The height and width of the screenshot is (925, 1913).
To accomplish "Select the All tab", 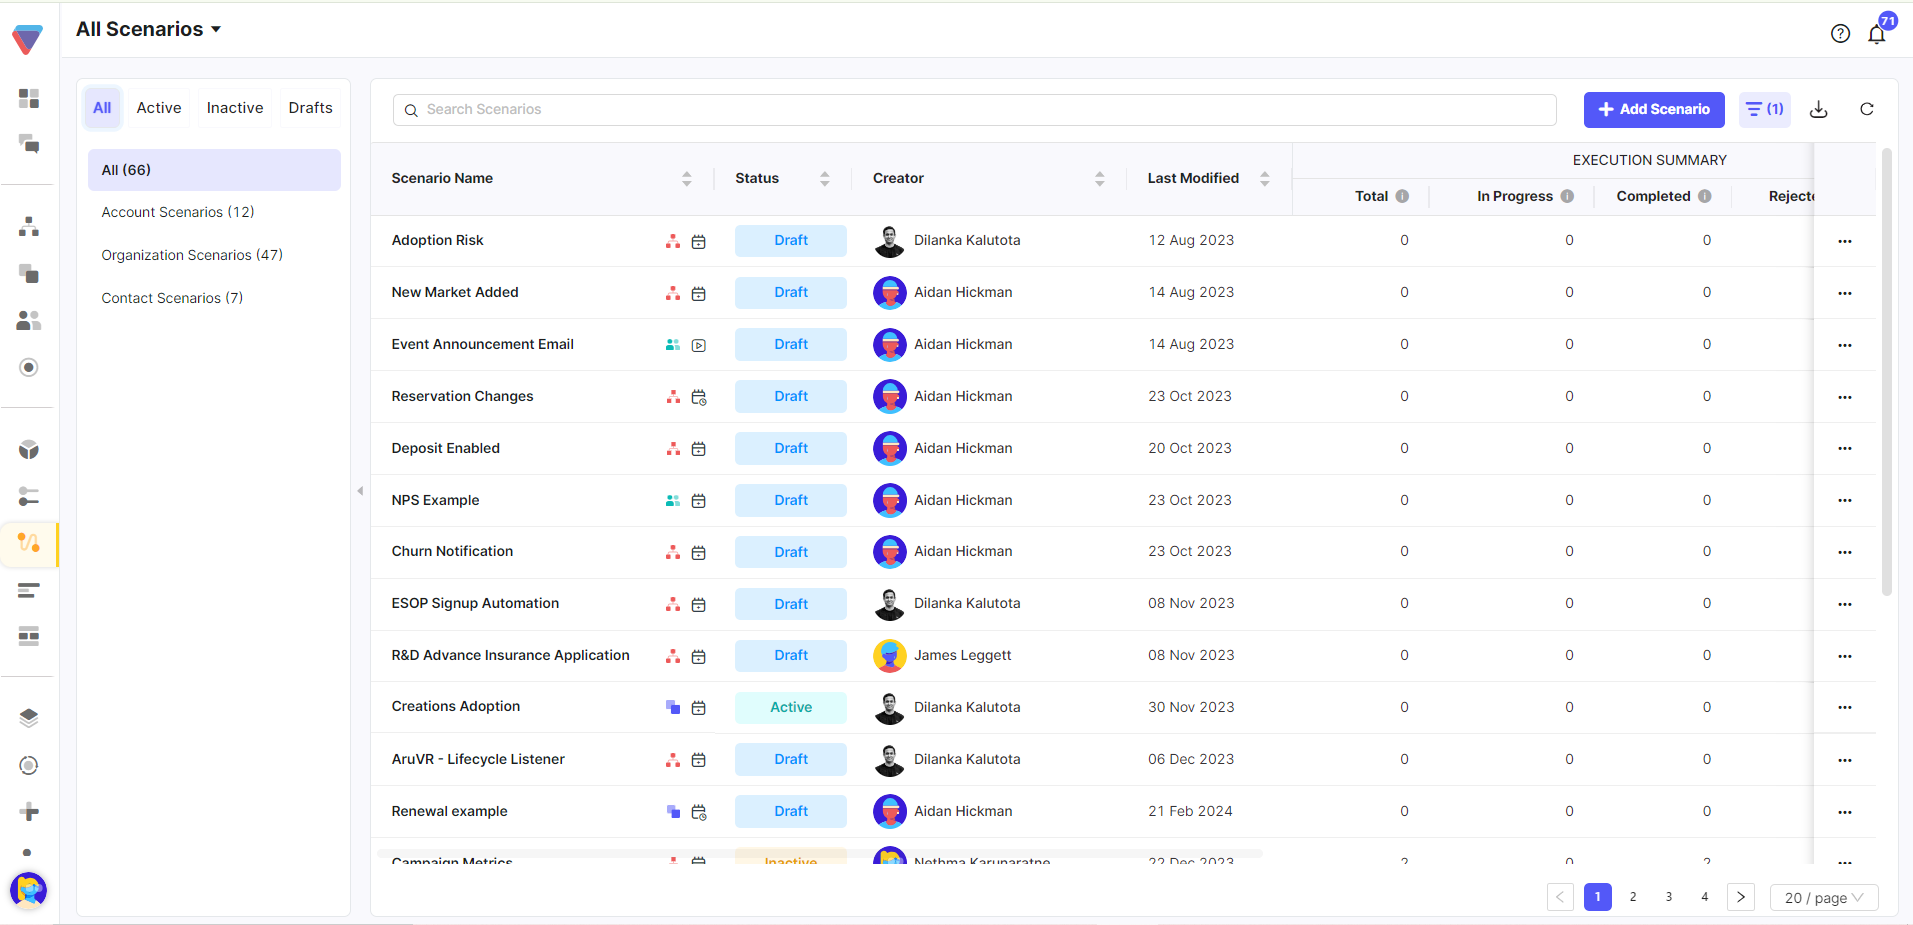I will (x=102, y=108).
